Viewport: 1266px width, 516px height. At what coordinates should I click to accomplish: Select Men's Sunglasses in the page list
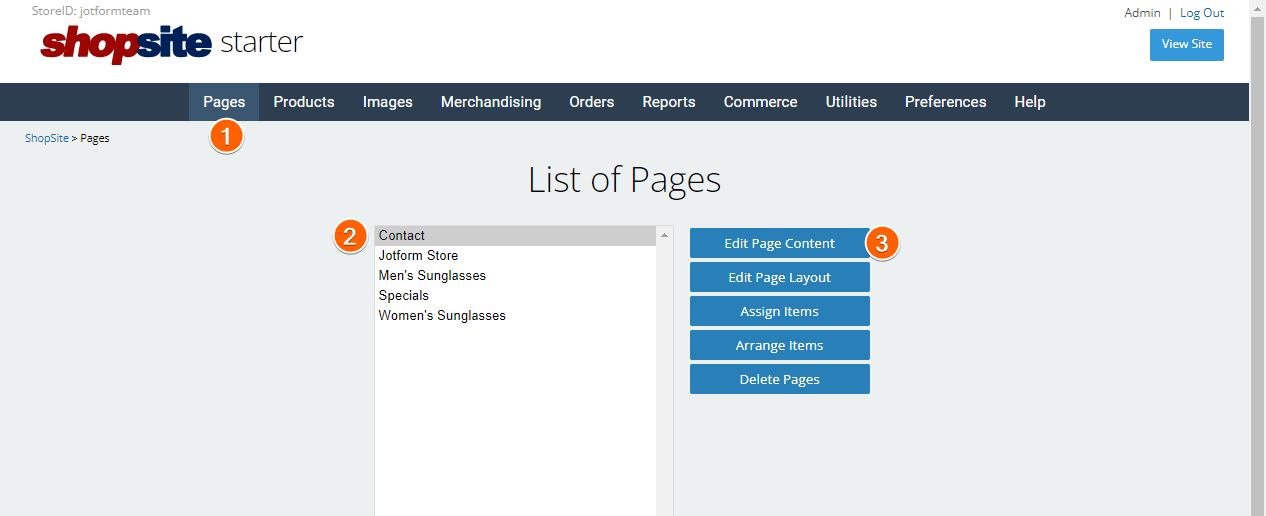coord(432,276)
